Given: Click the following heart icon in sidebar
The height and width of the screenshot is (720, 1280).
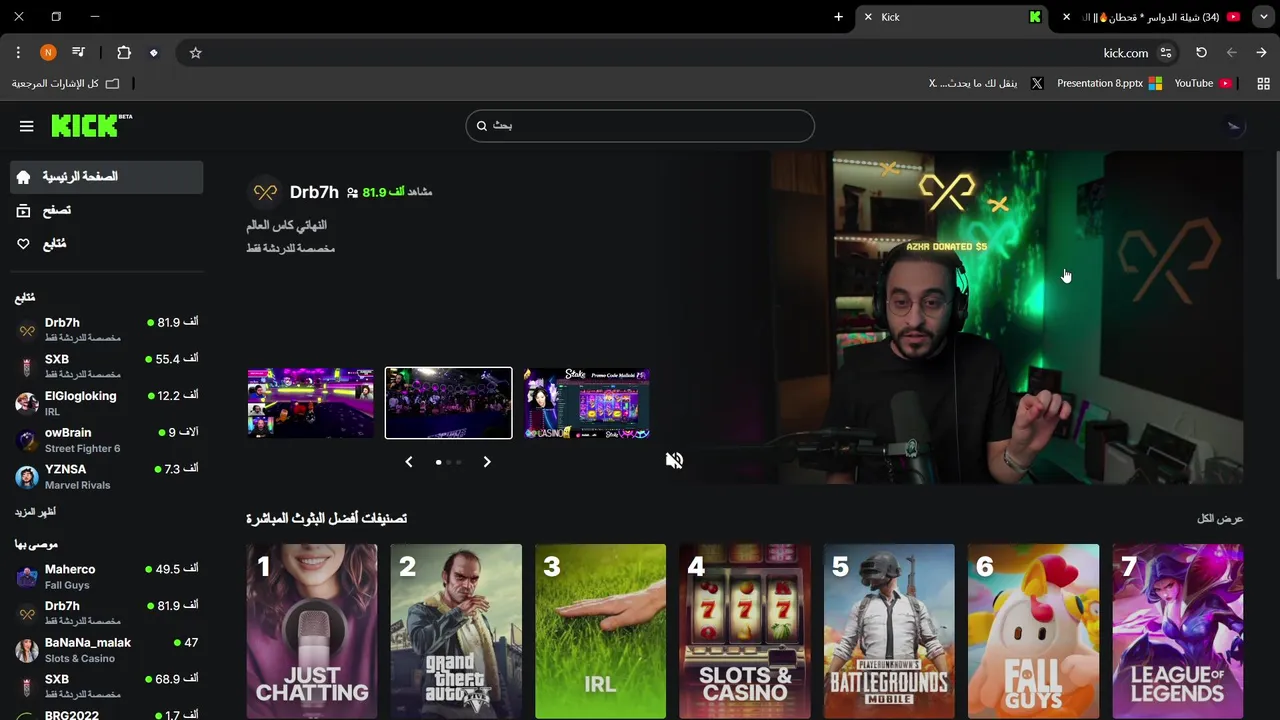Looking at the screenshot, I should click(24, 244).
